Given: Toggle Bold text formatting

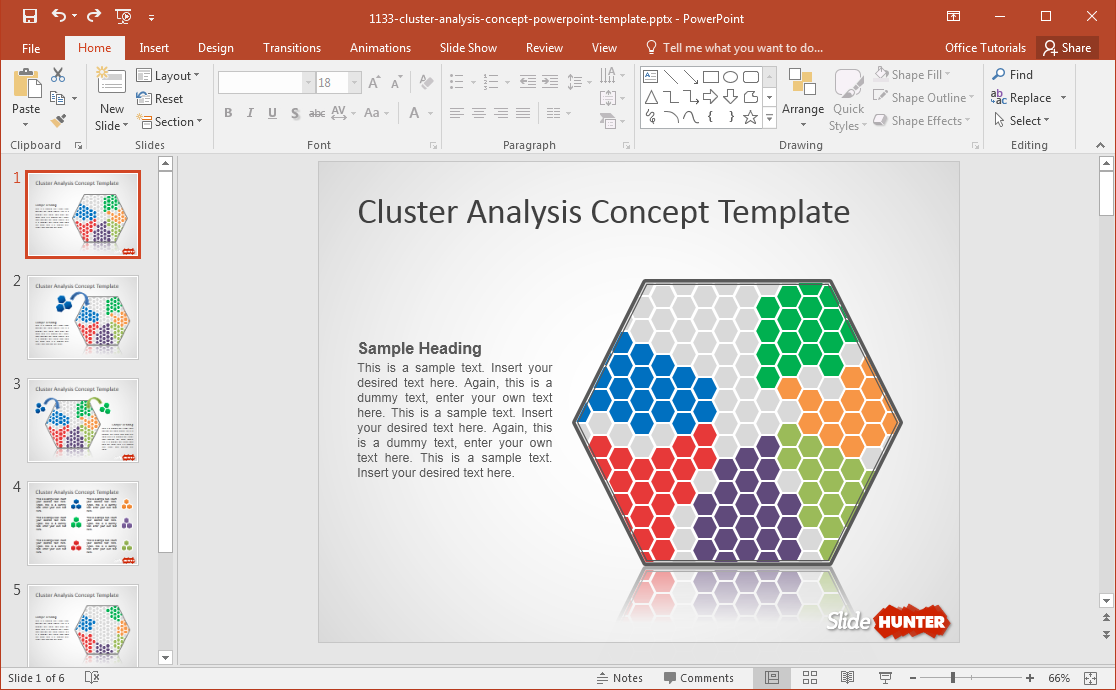Looking at the screenshot, I should pos(228,113).
